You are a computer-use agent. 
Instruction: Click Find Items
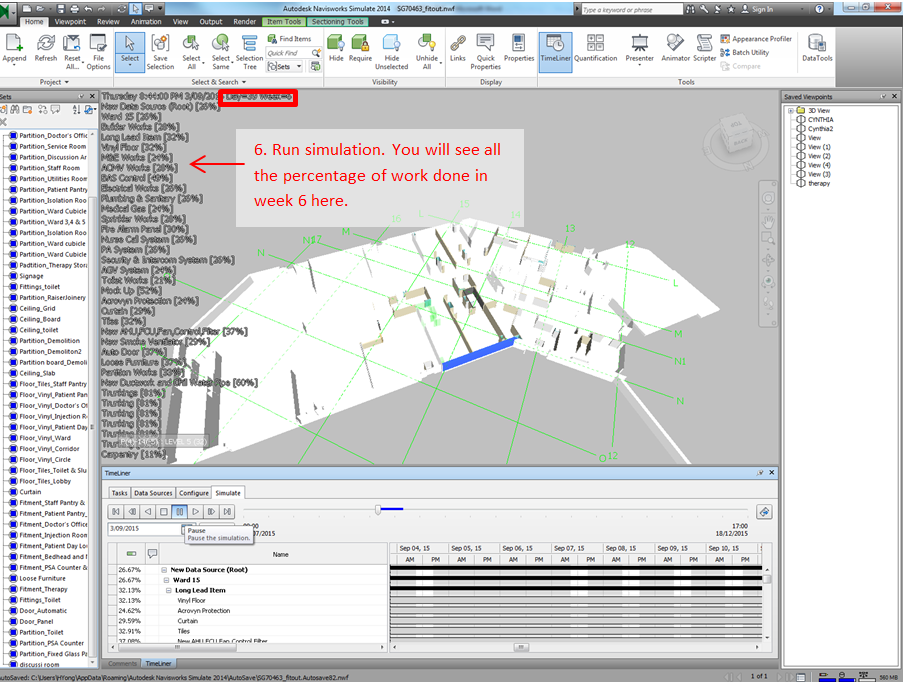tap(289, 38)
